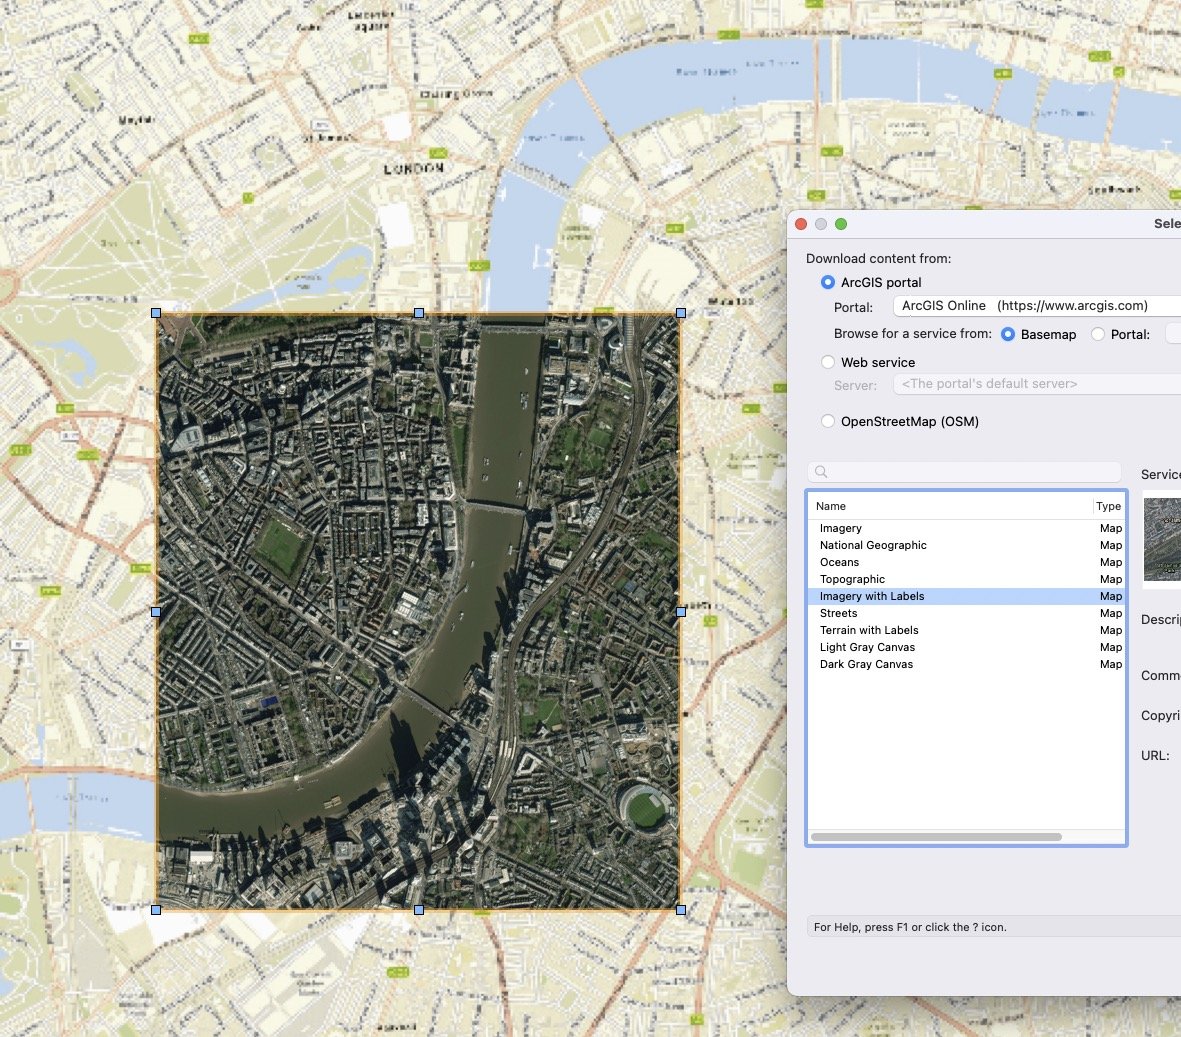Click the service list horizontal scrollbar

pos(936,837)
